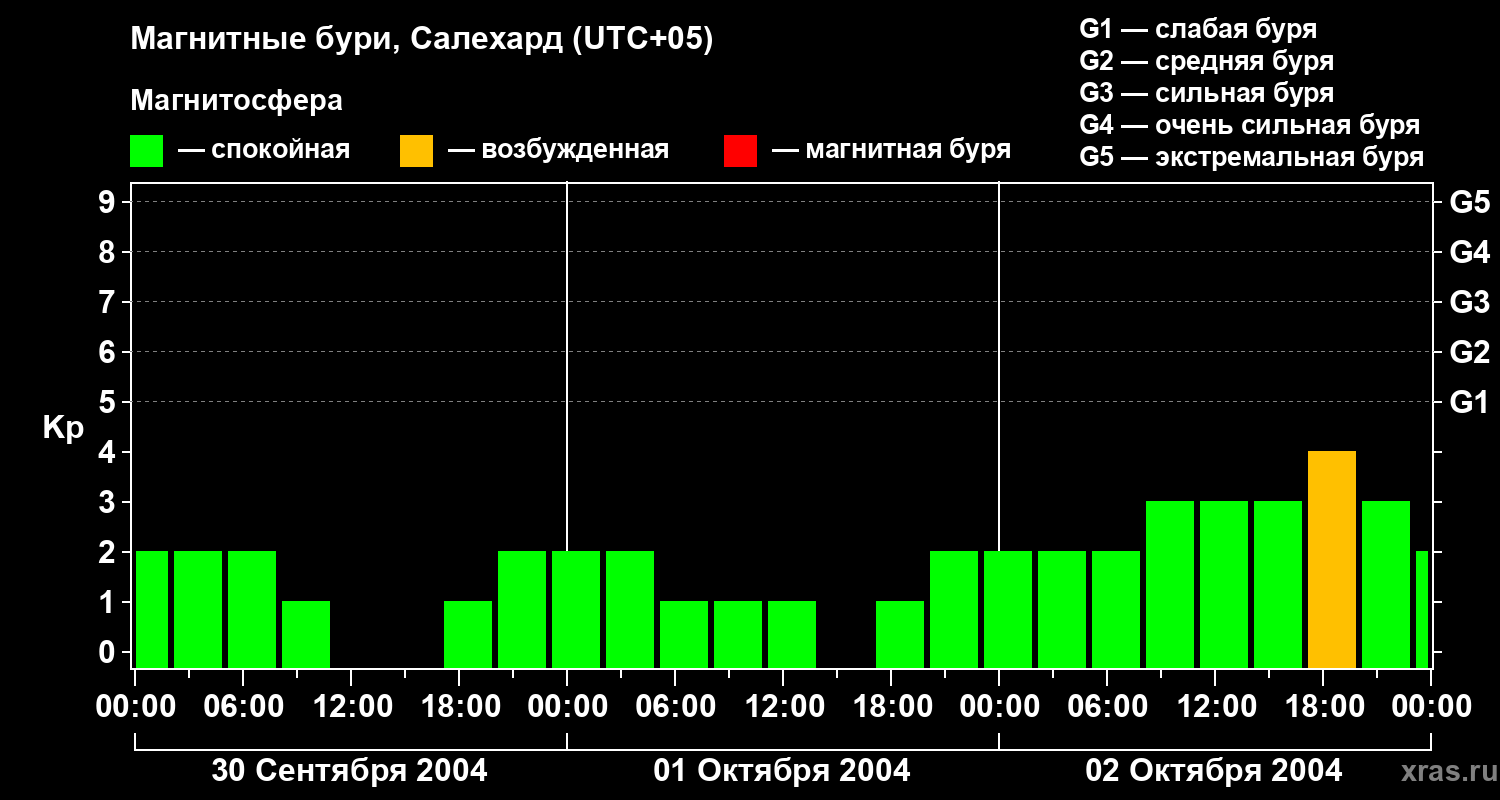Click the 'G1 — слабая буря' legend line
This screenshot has width=1500, height=800.
[1198, 28]
